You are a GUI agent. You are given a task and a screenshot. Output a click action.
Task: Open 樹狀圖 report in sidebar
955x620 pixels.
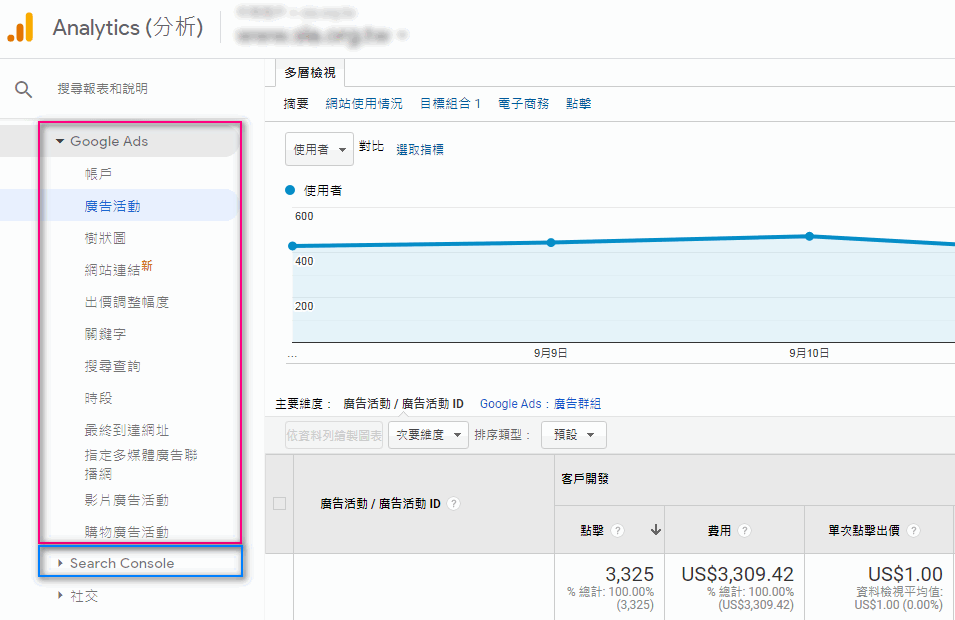coord(105,238)
